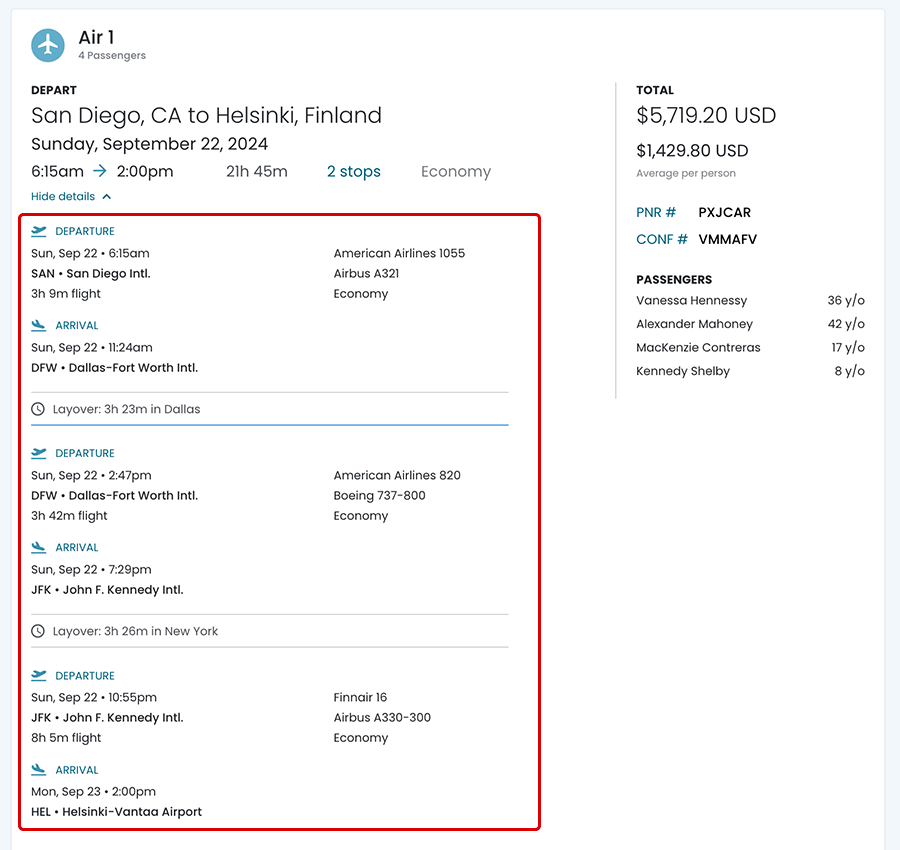Open the 2 stops link

353,171
